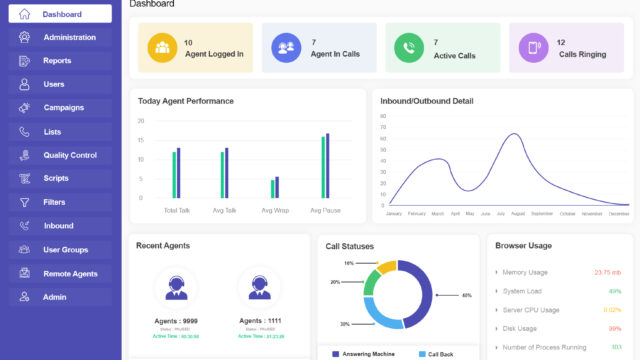This screenshot has width=640, height=360.
Task: Click the Agent In Calls card
Action: (x=319, y=48)
